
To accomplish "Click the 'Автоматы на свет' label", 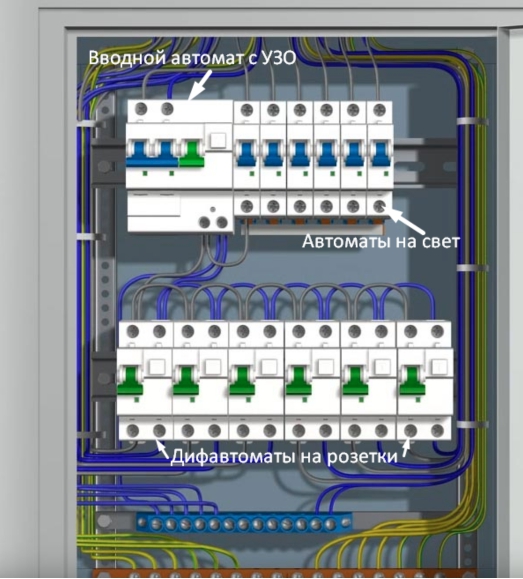I will 381,241.
